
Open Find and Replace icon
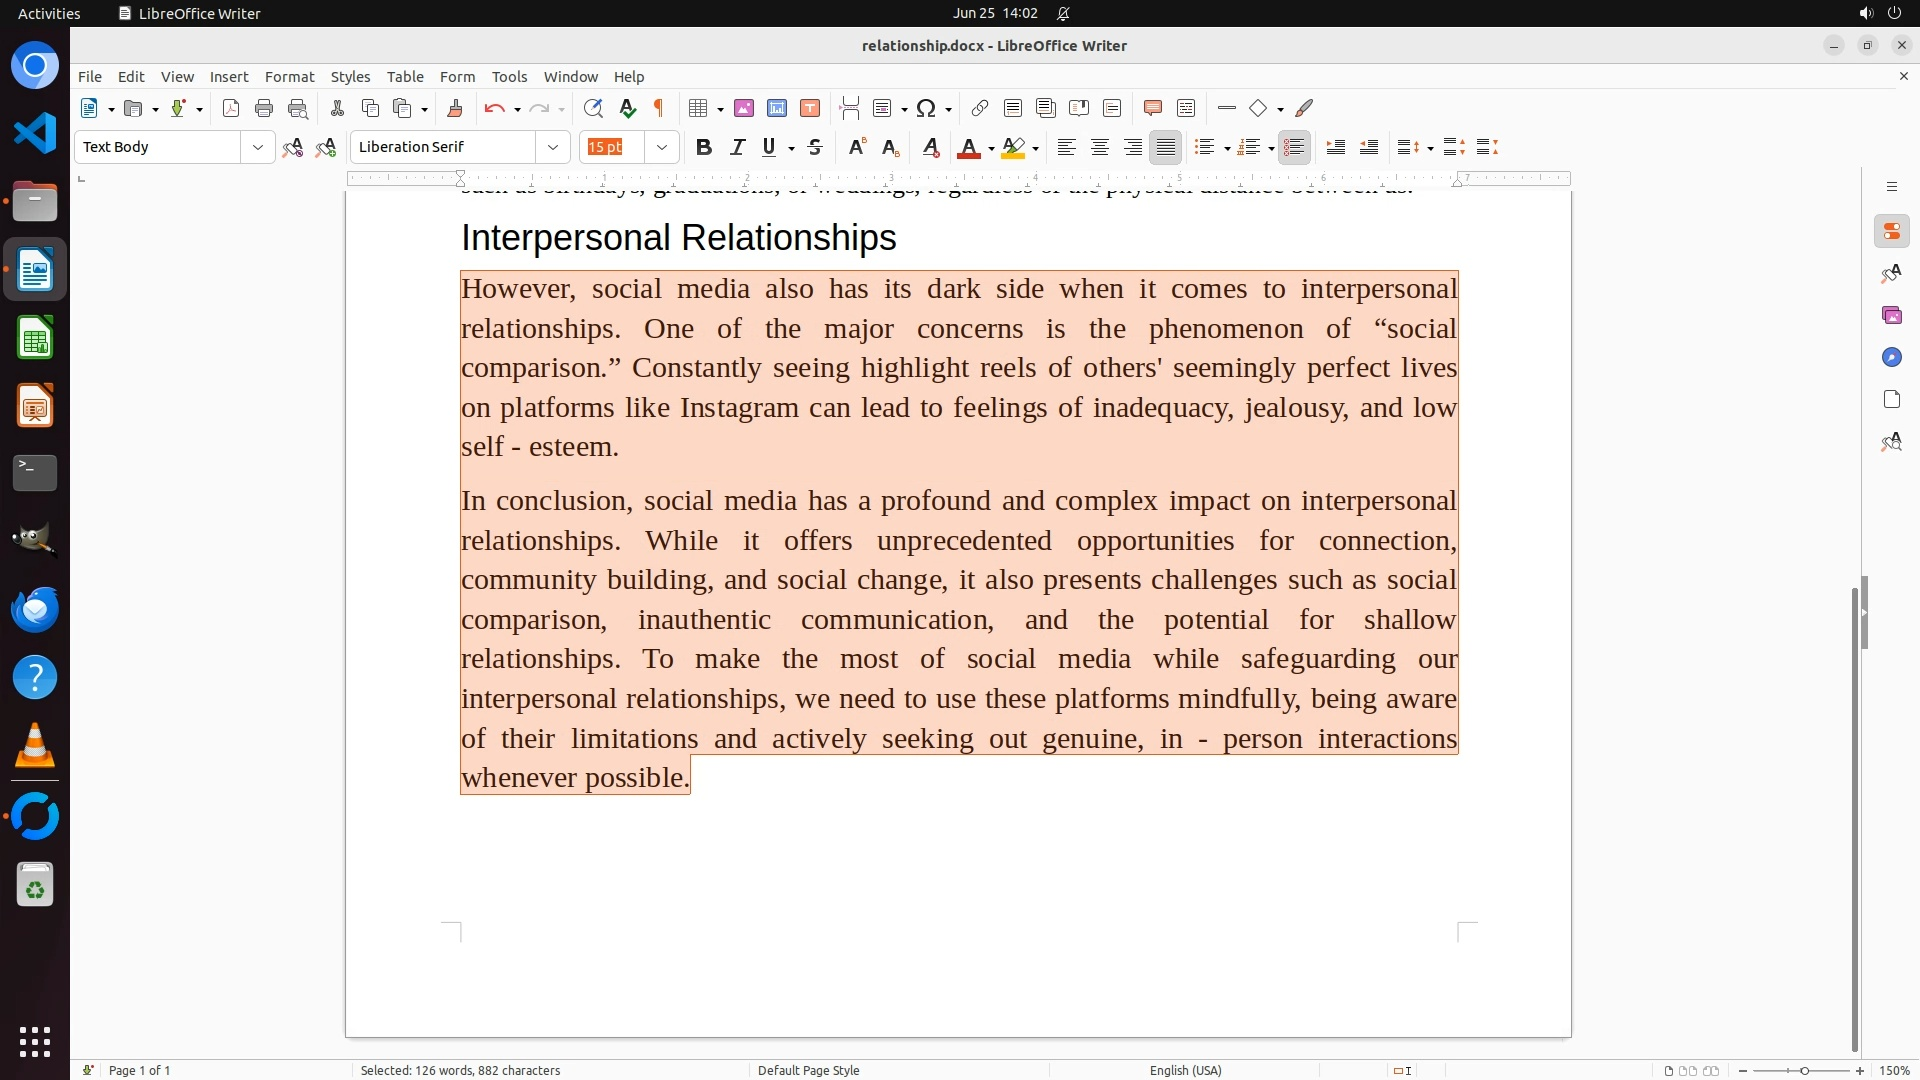(x=593, y=108)
